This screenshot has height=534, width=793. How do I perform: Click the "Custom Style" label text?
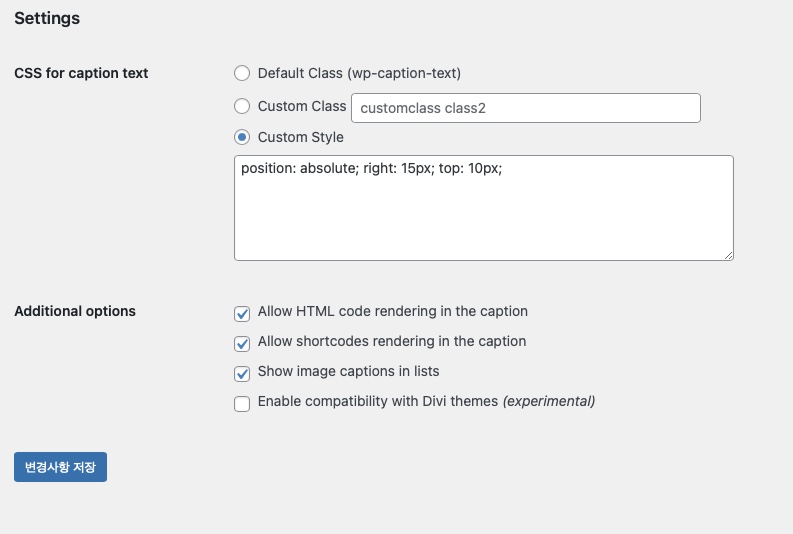tap(300, 137)
